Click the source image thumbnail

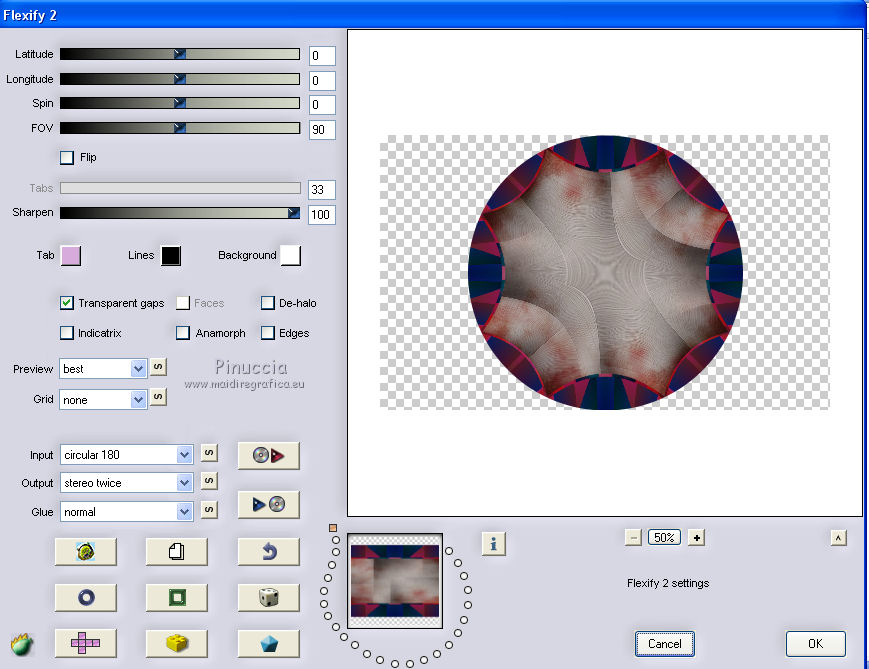click(x=395, y=581)
